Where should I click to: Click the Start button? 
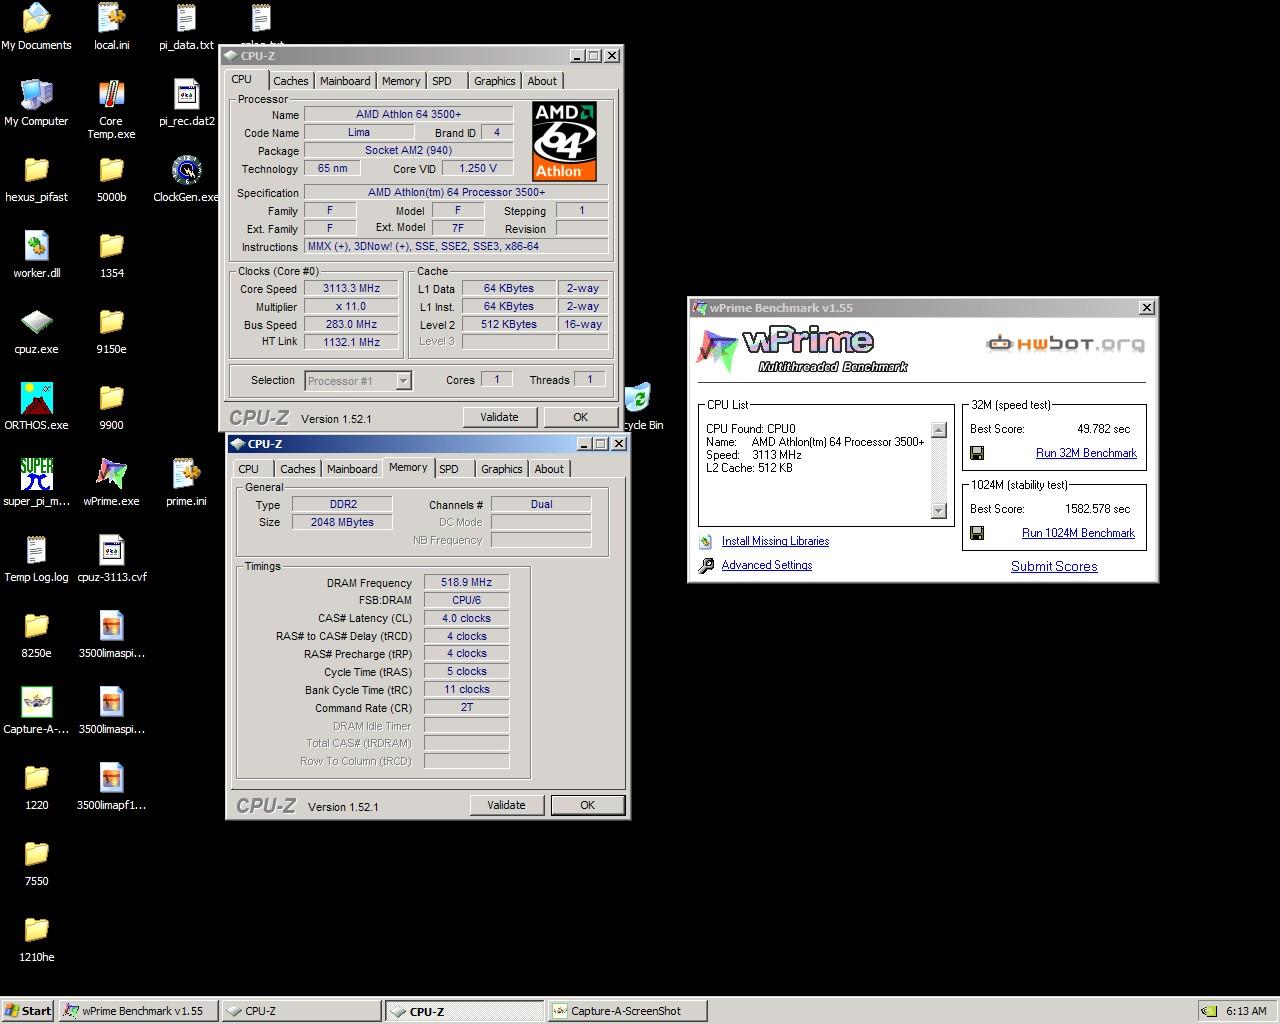(x=28, y=1011)
